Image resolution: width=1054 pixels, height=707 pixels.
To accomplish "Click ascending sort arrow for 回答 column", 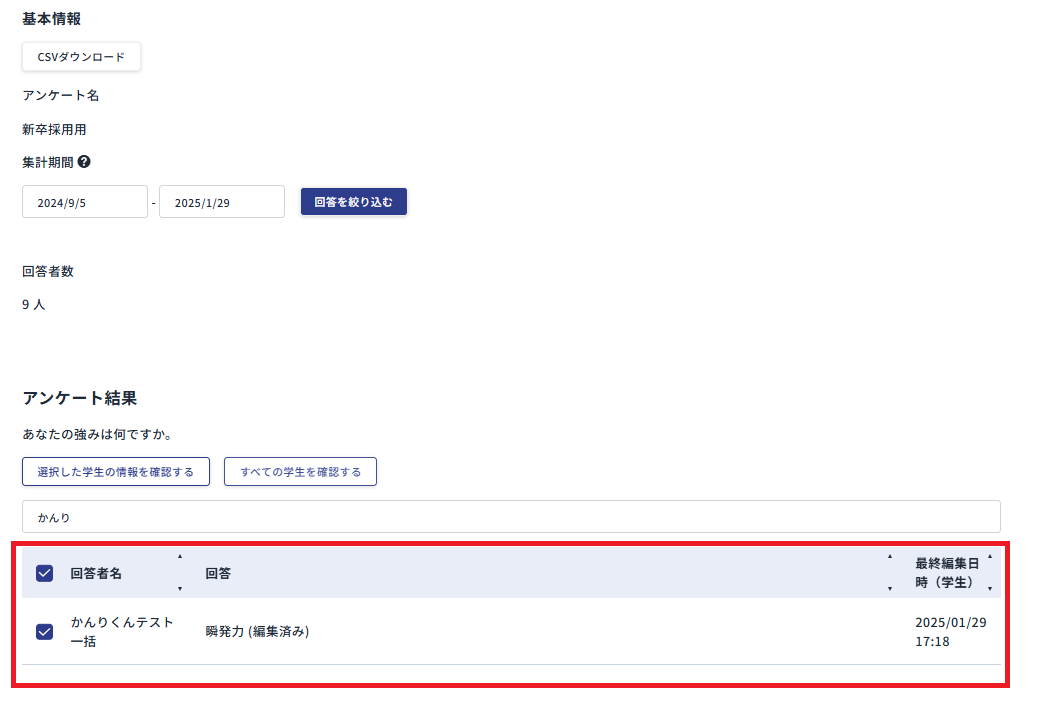I will 889,556.
